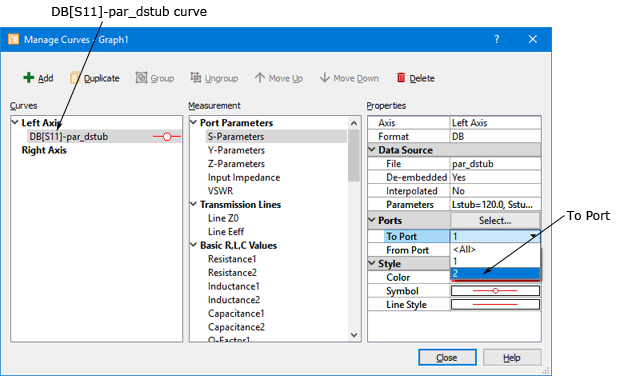Open the Symbol style swatch
Viewport: 624px width, 376px height.
pyautogui.click(x=495, y=291)
